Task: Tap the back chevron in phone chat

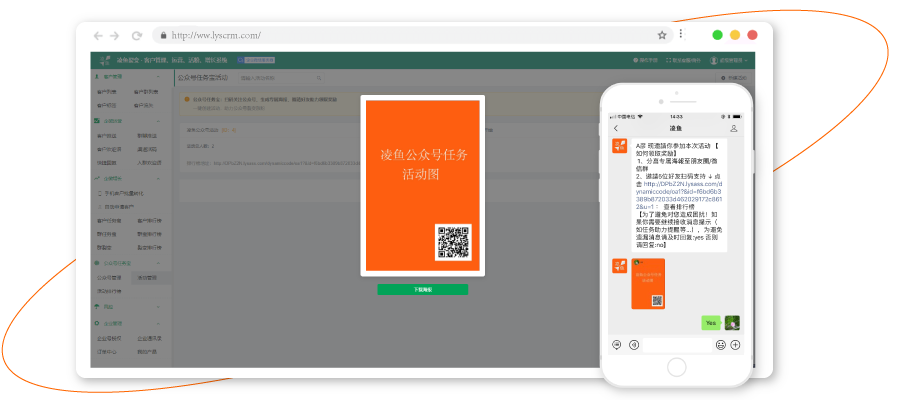Action: coord(616,129)
